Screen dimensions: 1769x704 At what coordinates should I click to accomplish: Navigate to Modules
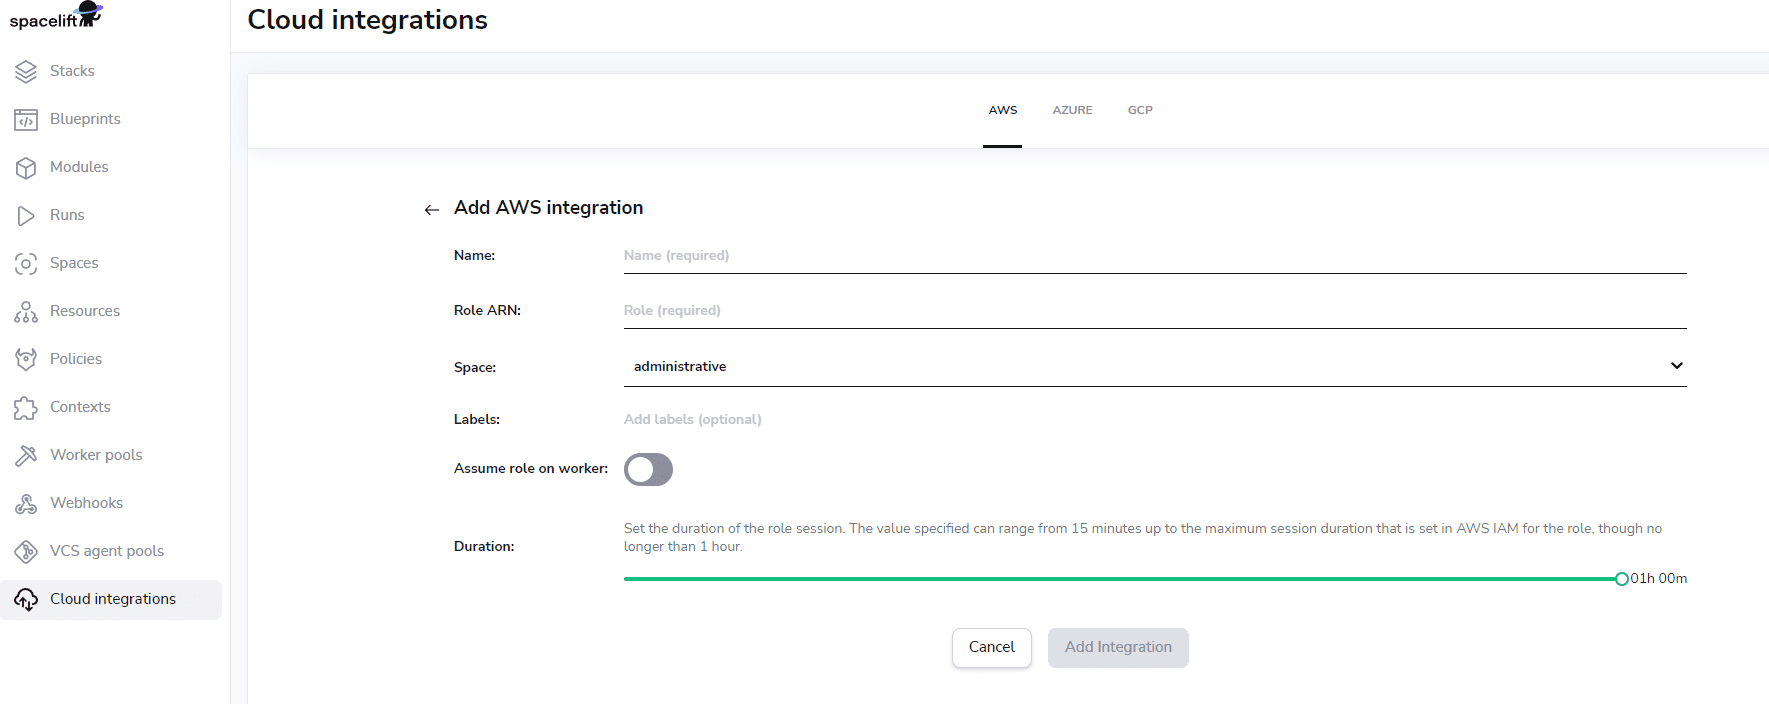coord(79,167)
